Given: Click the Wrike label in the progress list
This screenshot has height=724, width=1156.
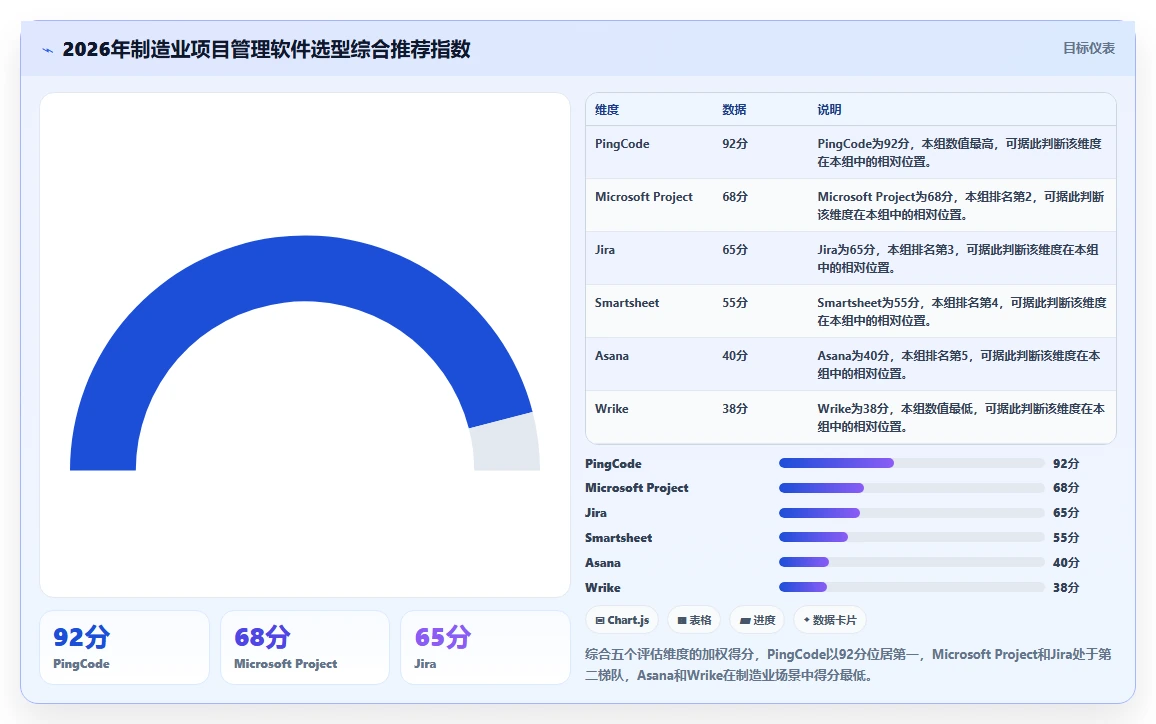Looking at the screenshot, I should [x=603, y=588].
